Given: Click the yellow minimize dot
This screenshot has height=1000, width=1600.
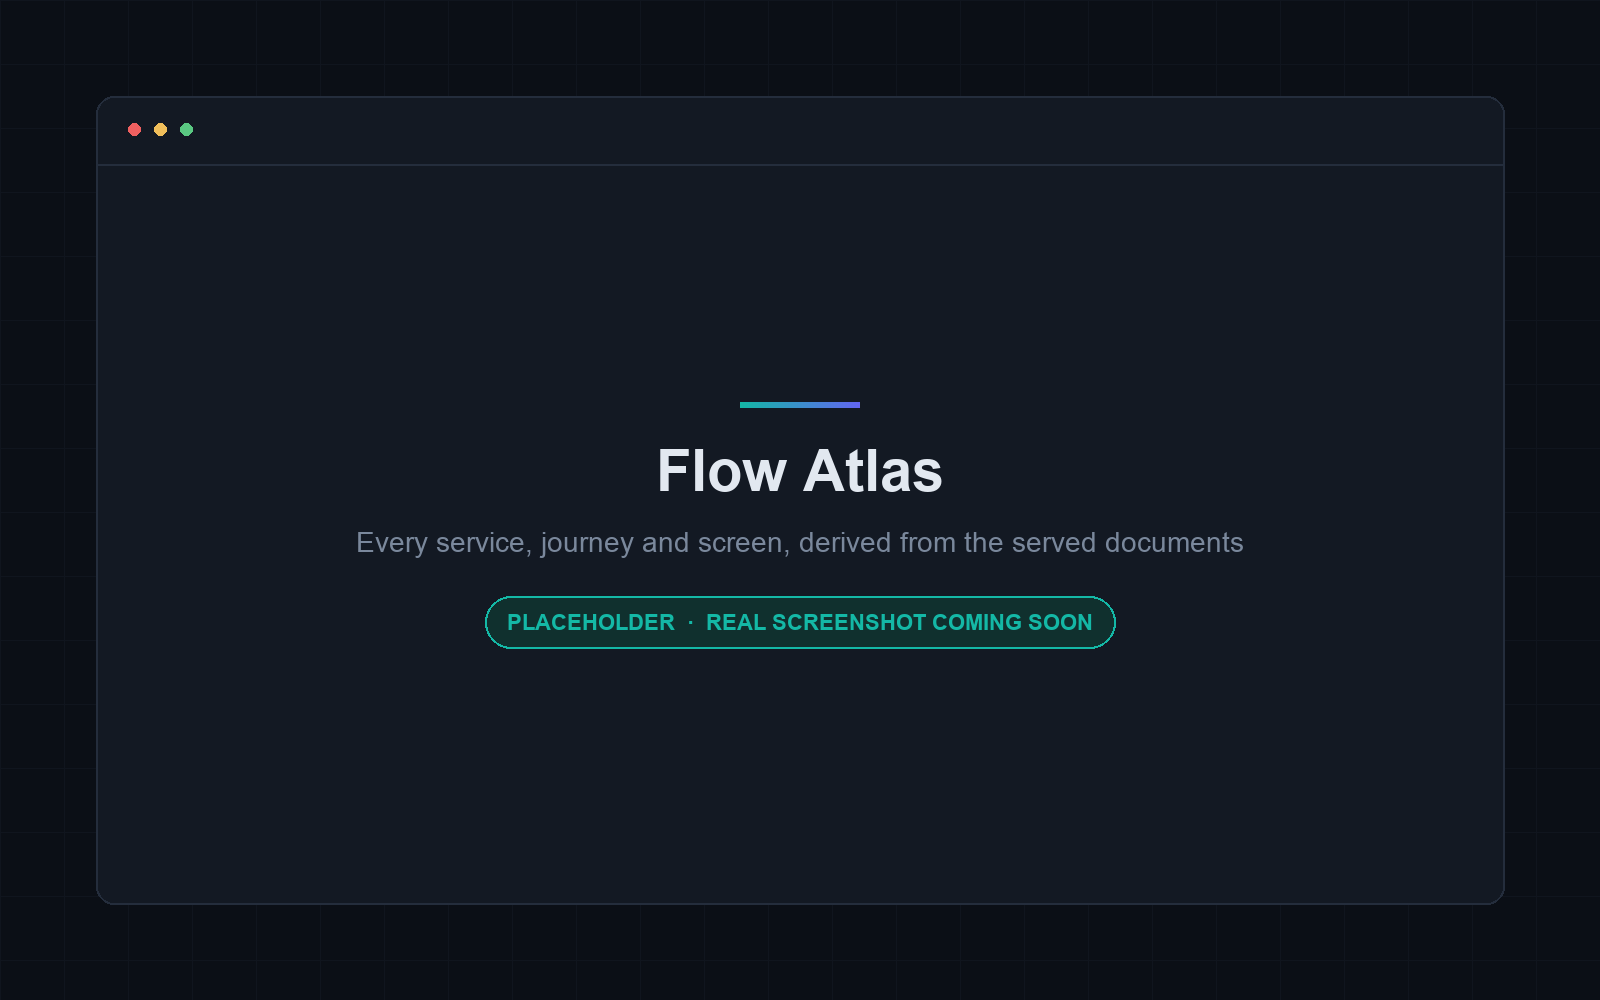Looking at the screenshot, I should (160, 129).
